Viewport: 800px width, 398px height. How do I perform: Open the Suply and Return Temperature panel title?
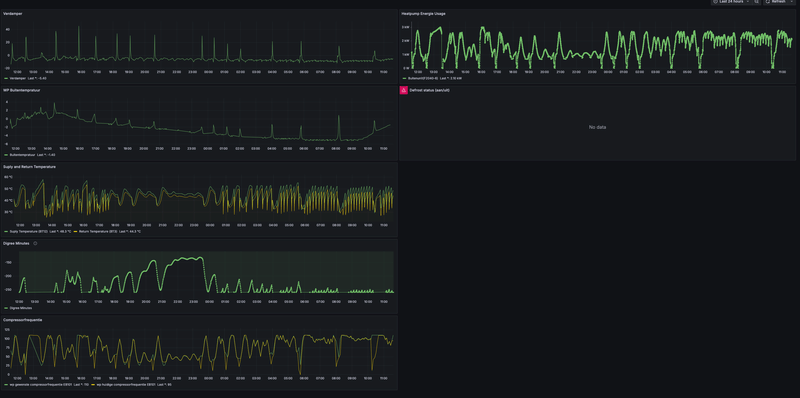click(x=29, y=166)
